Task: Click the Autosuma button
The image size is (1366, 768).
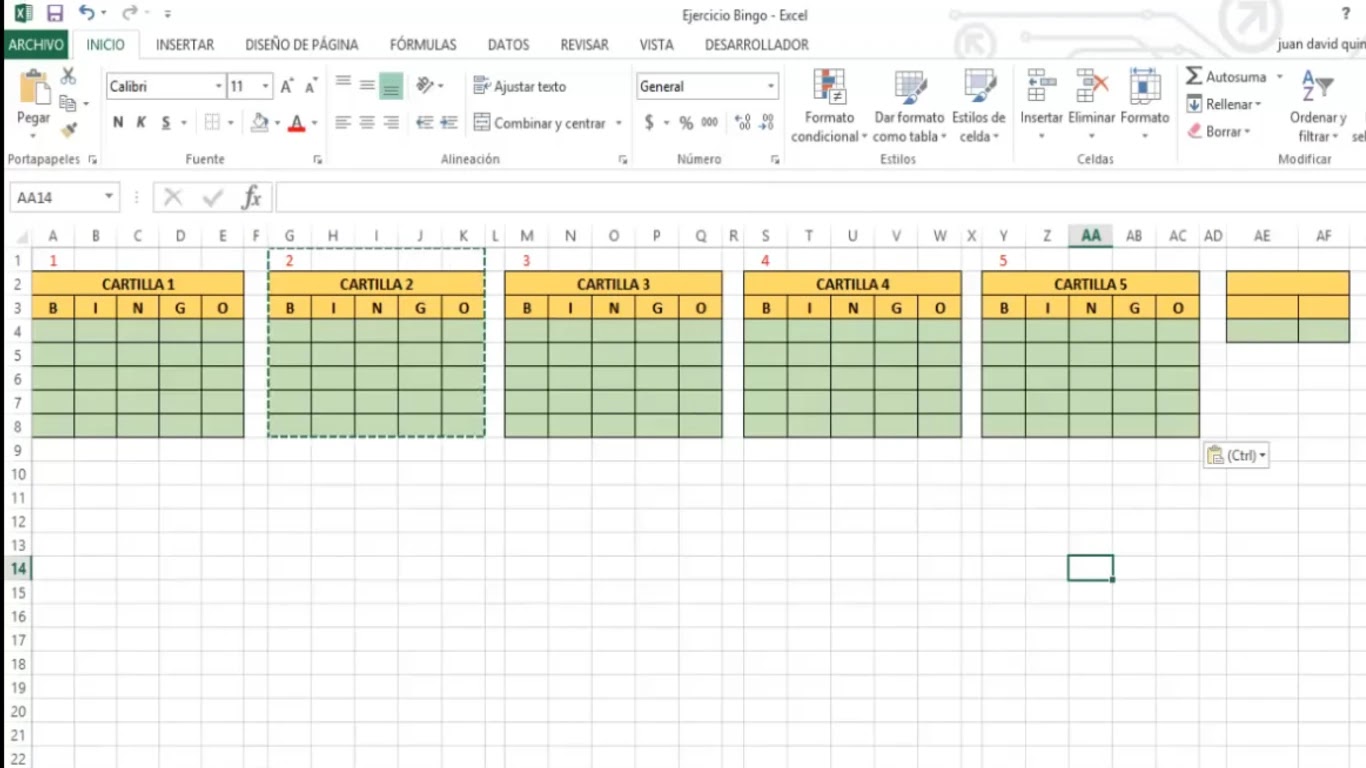Action: click(1226, 77)
